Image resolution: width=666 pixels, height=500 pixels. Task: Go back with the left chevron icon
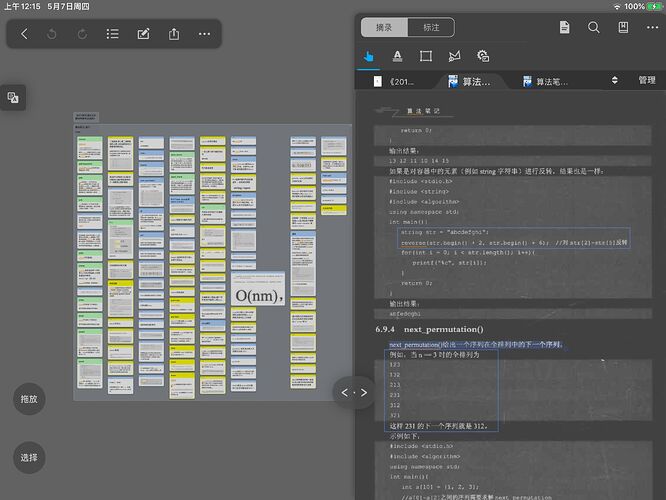[x=24, y=34]
